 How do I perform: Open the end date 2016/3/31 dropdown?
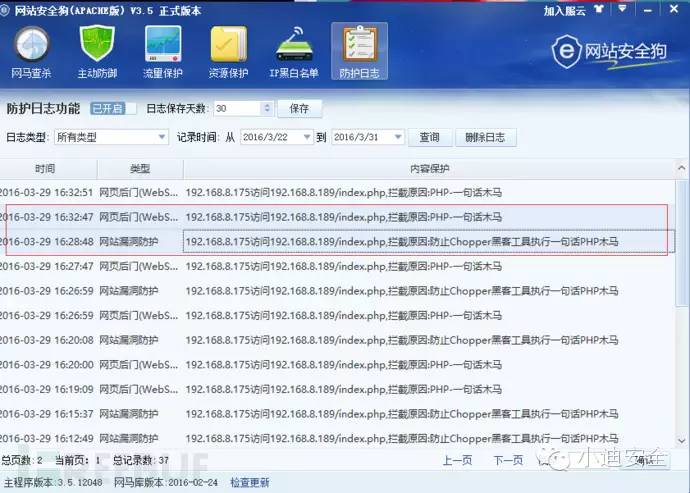tap(368, 137)
